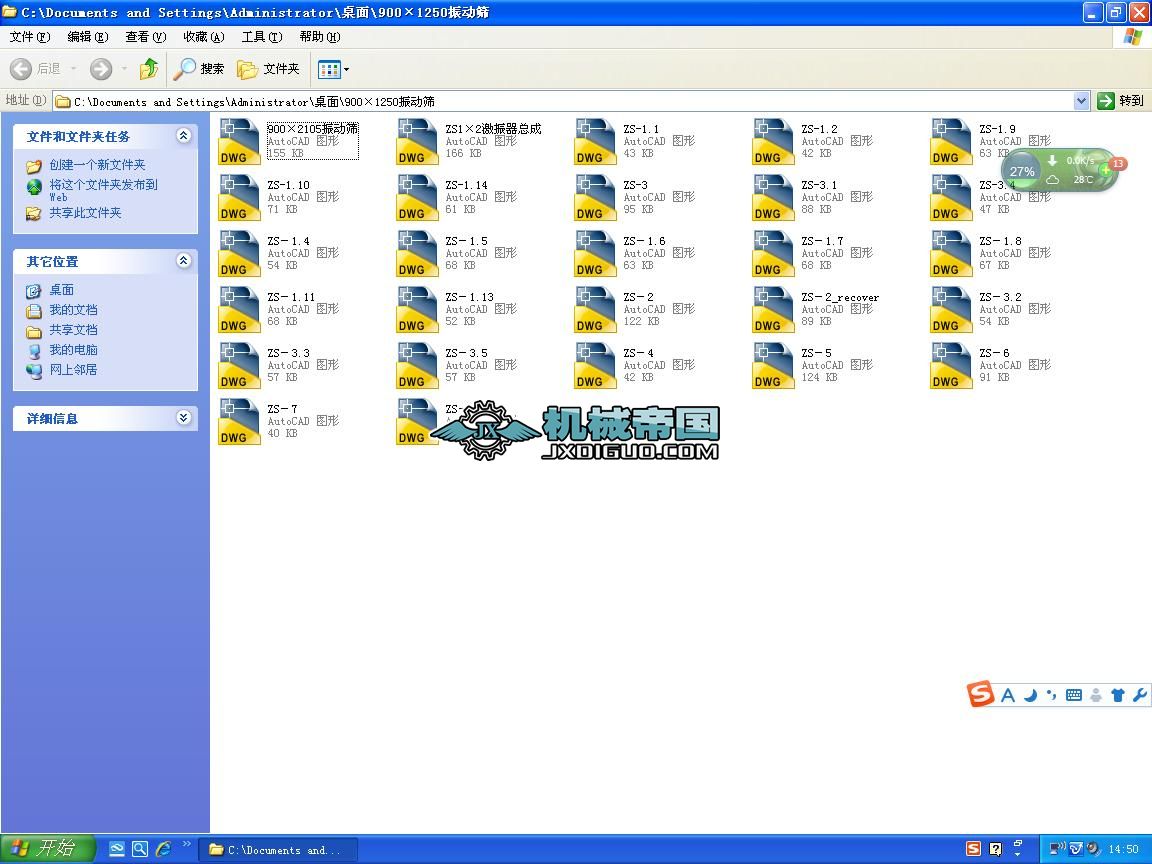
Task: Open the 查看(V) menu
Action: (x=145, y=37)
